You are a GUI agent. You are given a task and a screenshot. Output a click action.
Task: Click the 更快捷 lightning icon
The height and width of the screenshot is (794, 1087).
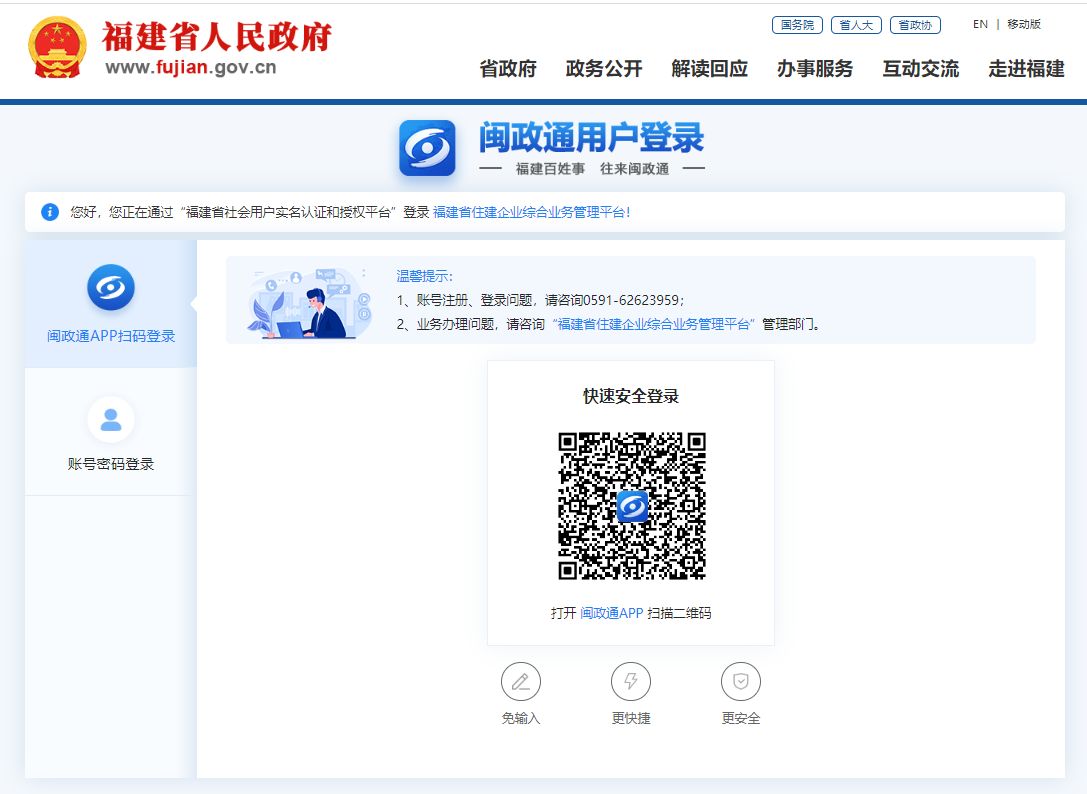[x=631, y=682]
